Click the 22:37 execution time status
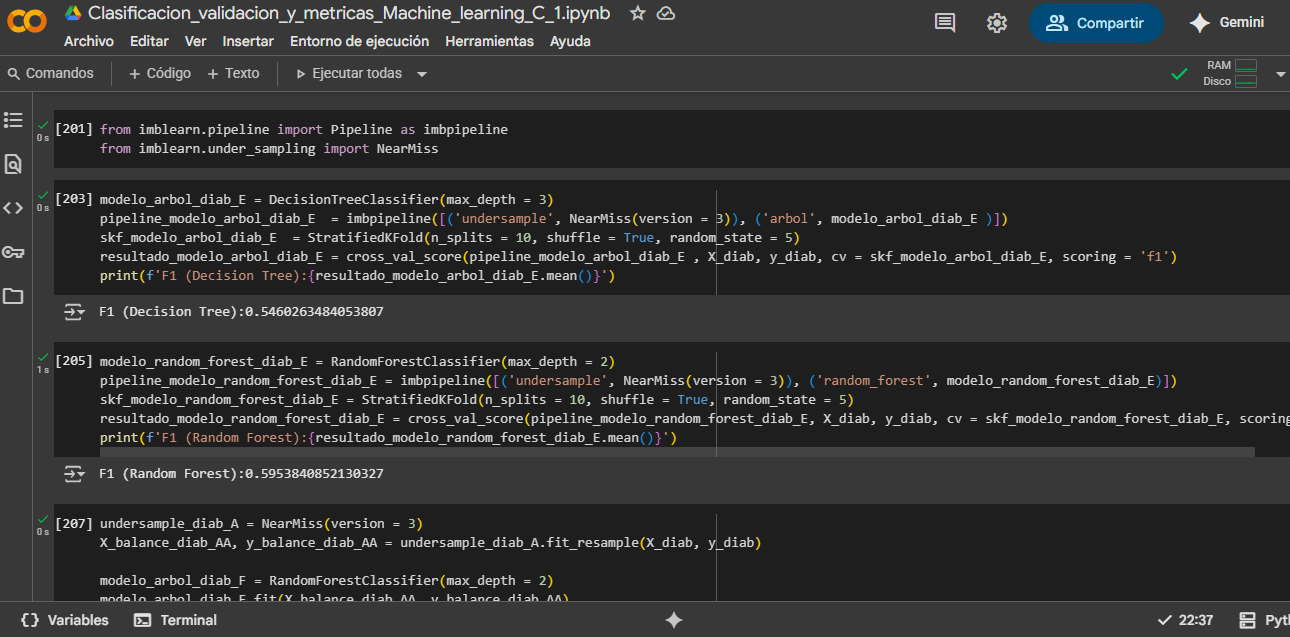Screen dimensions: 1290x637 [1185, 620]
